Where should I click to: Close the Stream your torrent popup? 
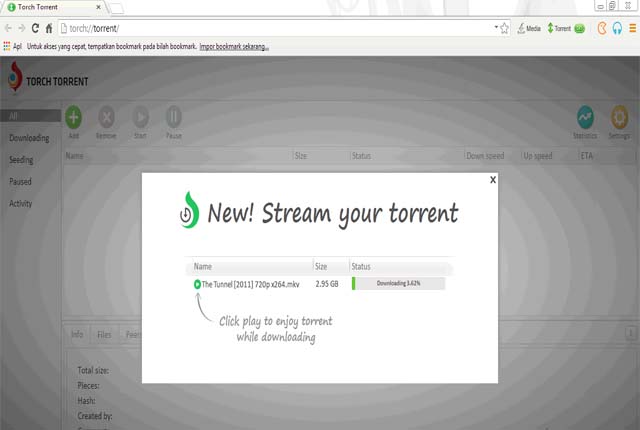[493, 180]
